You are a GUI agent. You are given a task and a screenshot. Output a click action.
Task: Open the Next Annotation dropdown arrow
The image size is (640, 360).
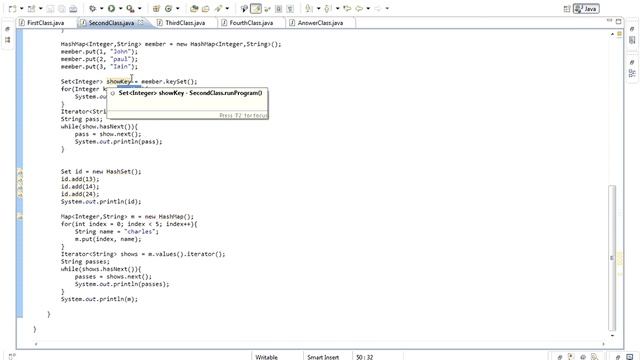pyautogui.click(x=318, y=9)
